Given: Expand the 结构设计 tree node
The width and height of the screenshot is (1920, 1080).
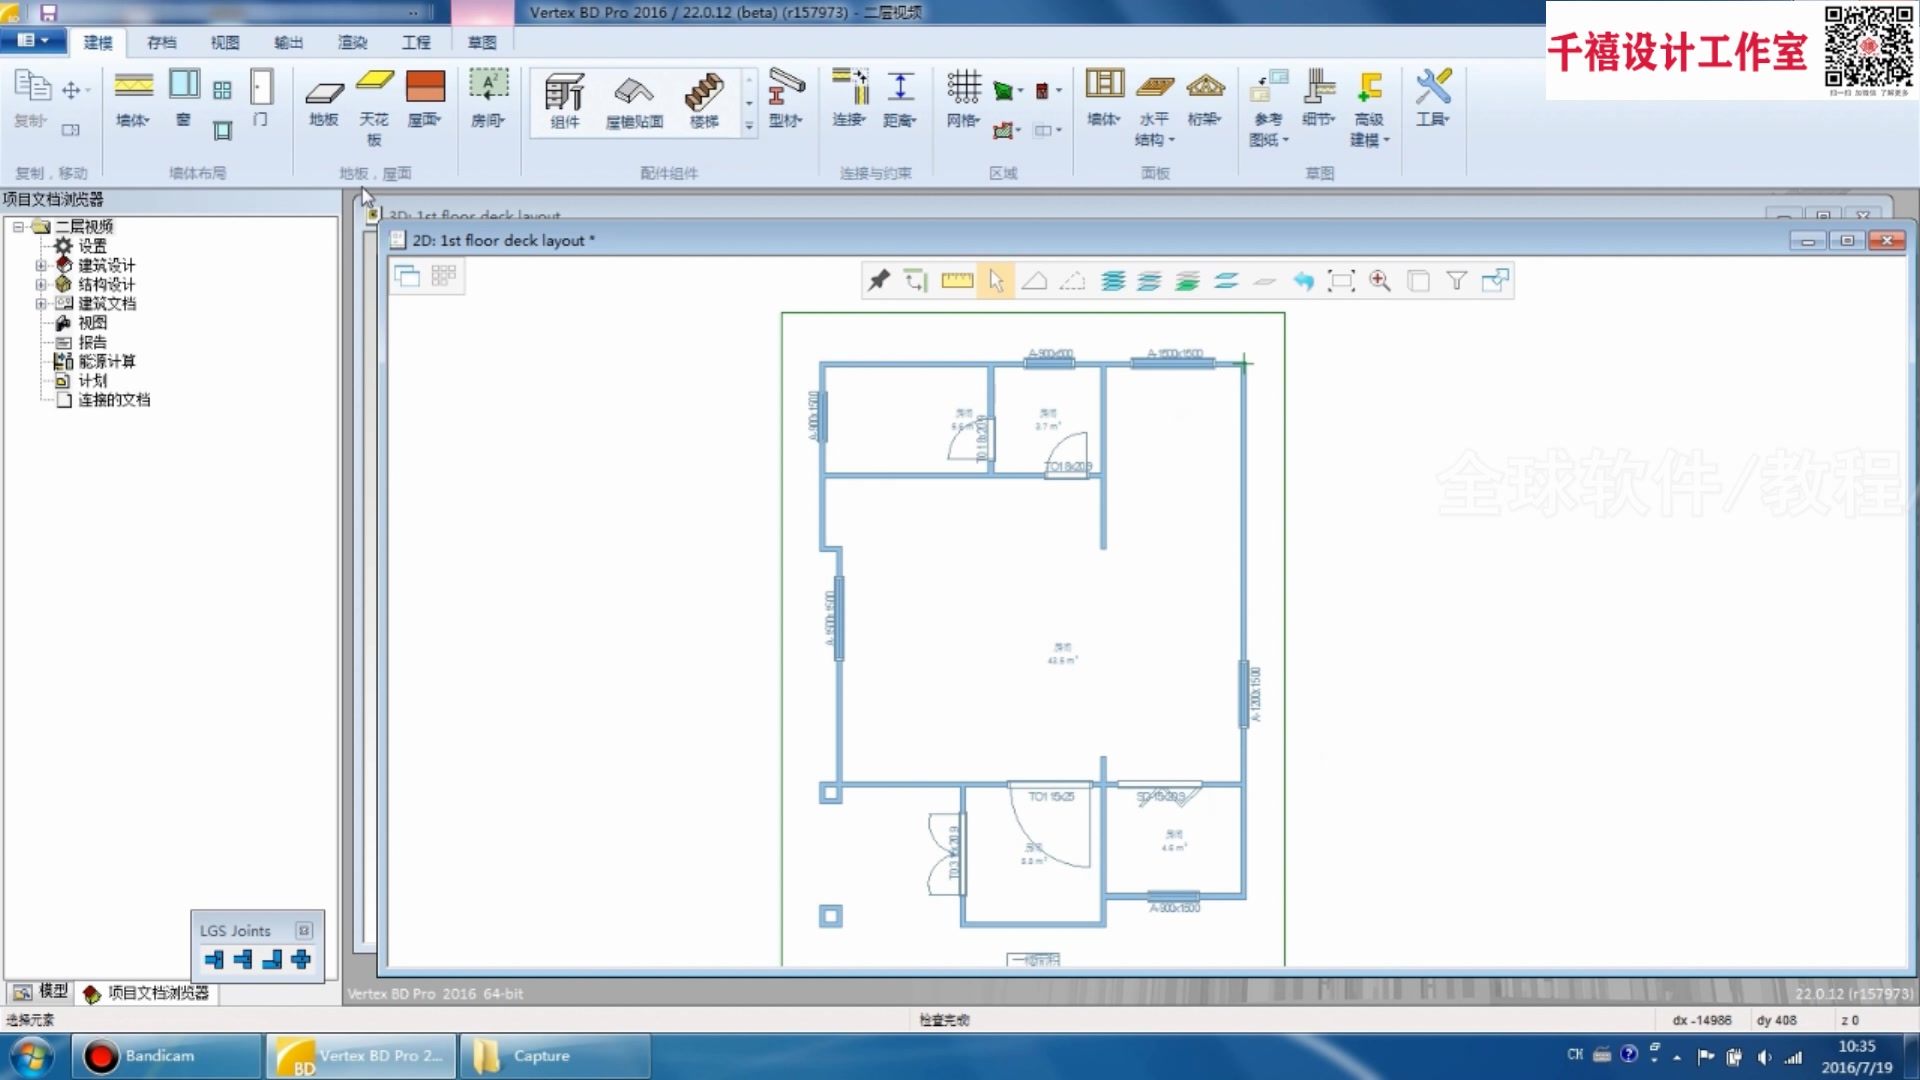Looking at the screenshot, I should [41, 284].
